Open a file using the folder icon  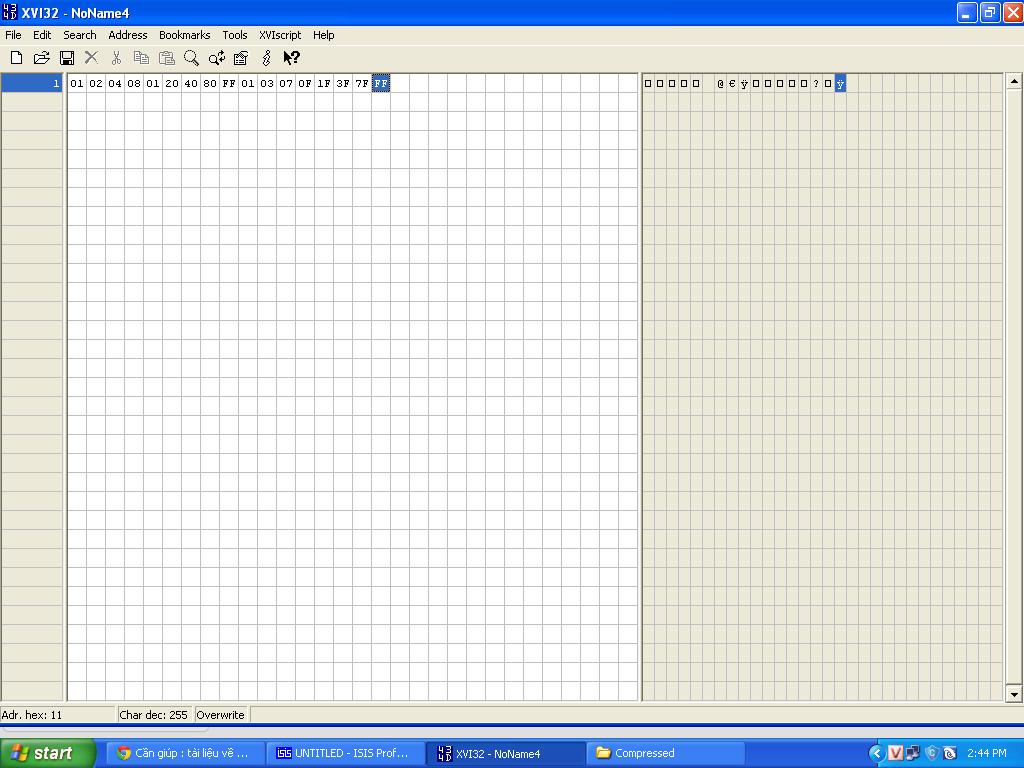[x=42, y=58]
